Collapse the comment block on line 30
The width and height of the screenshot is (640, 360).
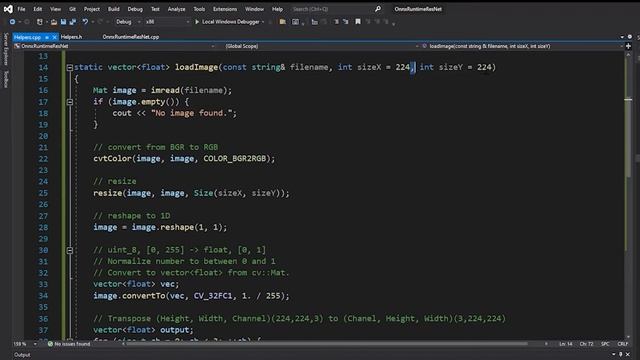(x=70, y=250)
